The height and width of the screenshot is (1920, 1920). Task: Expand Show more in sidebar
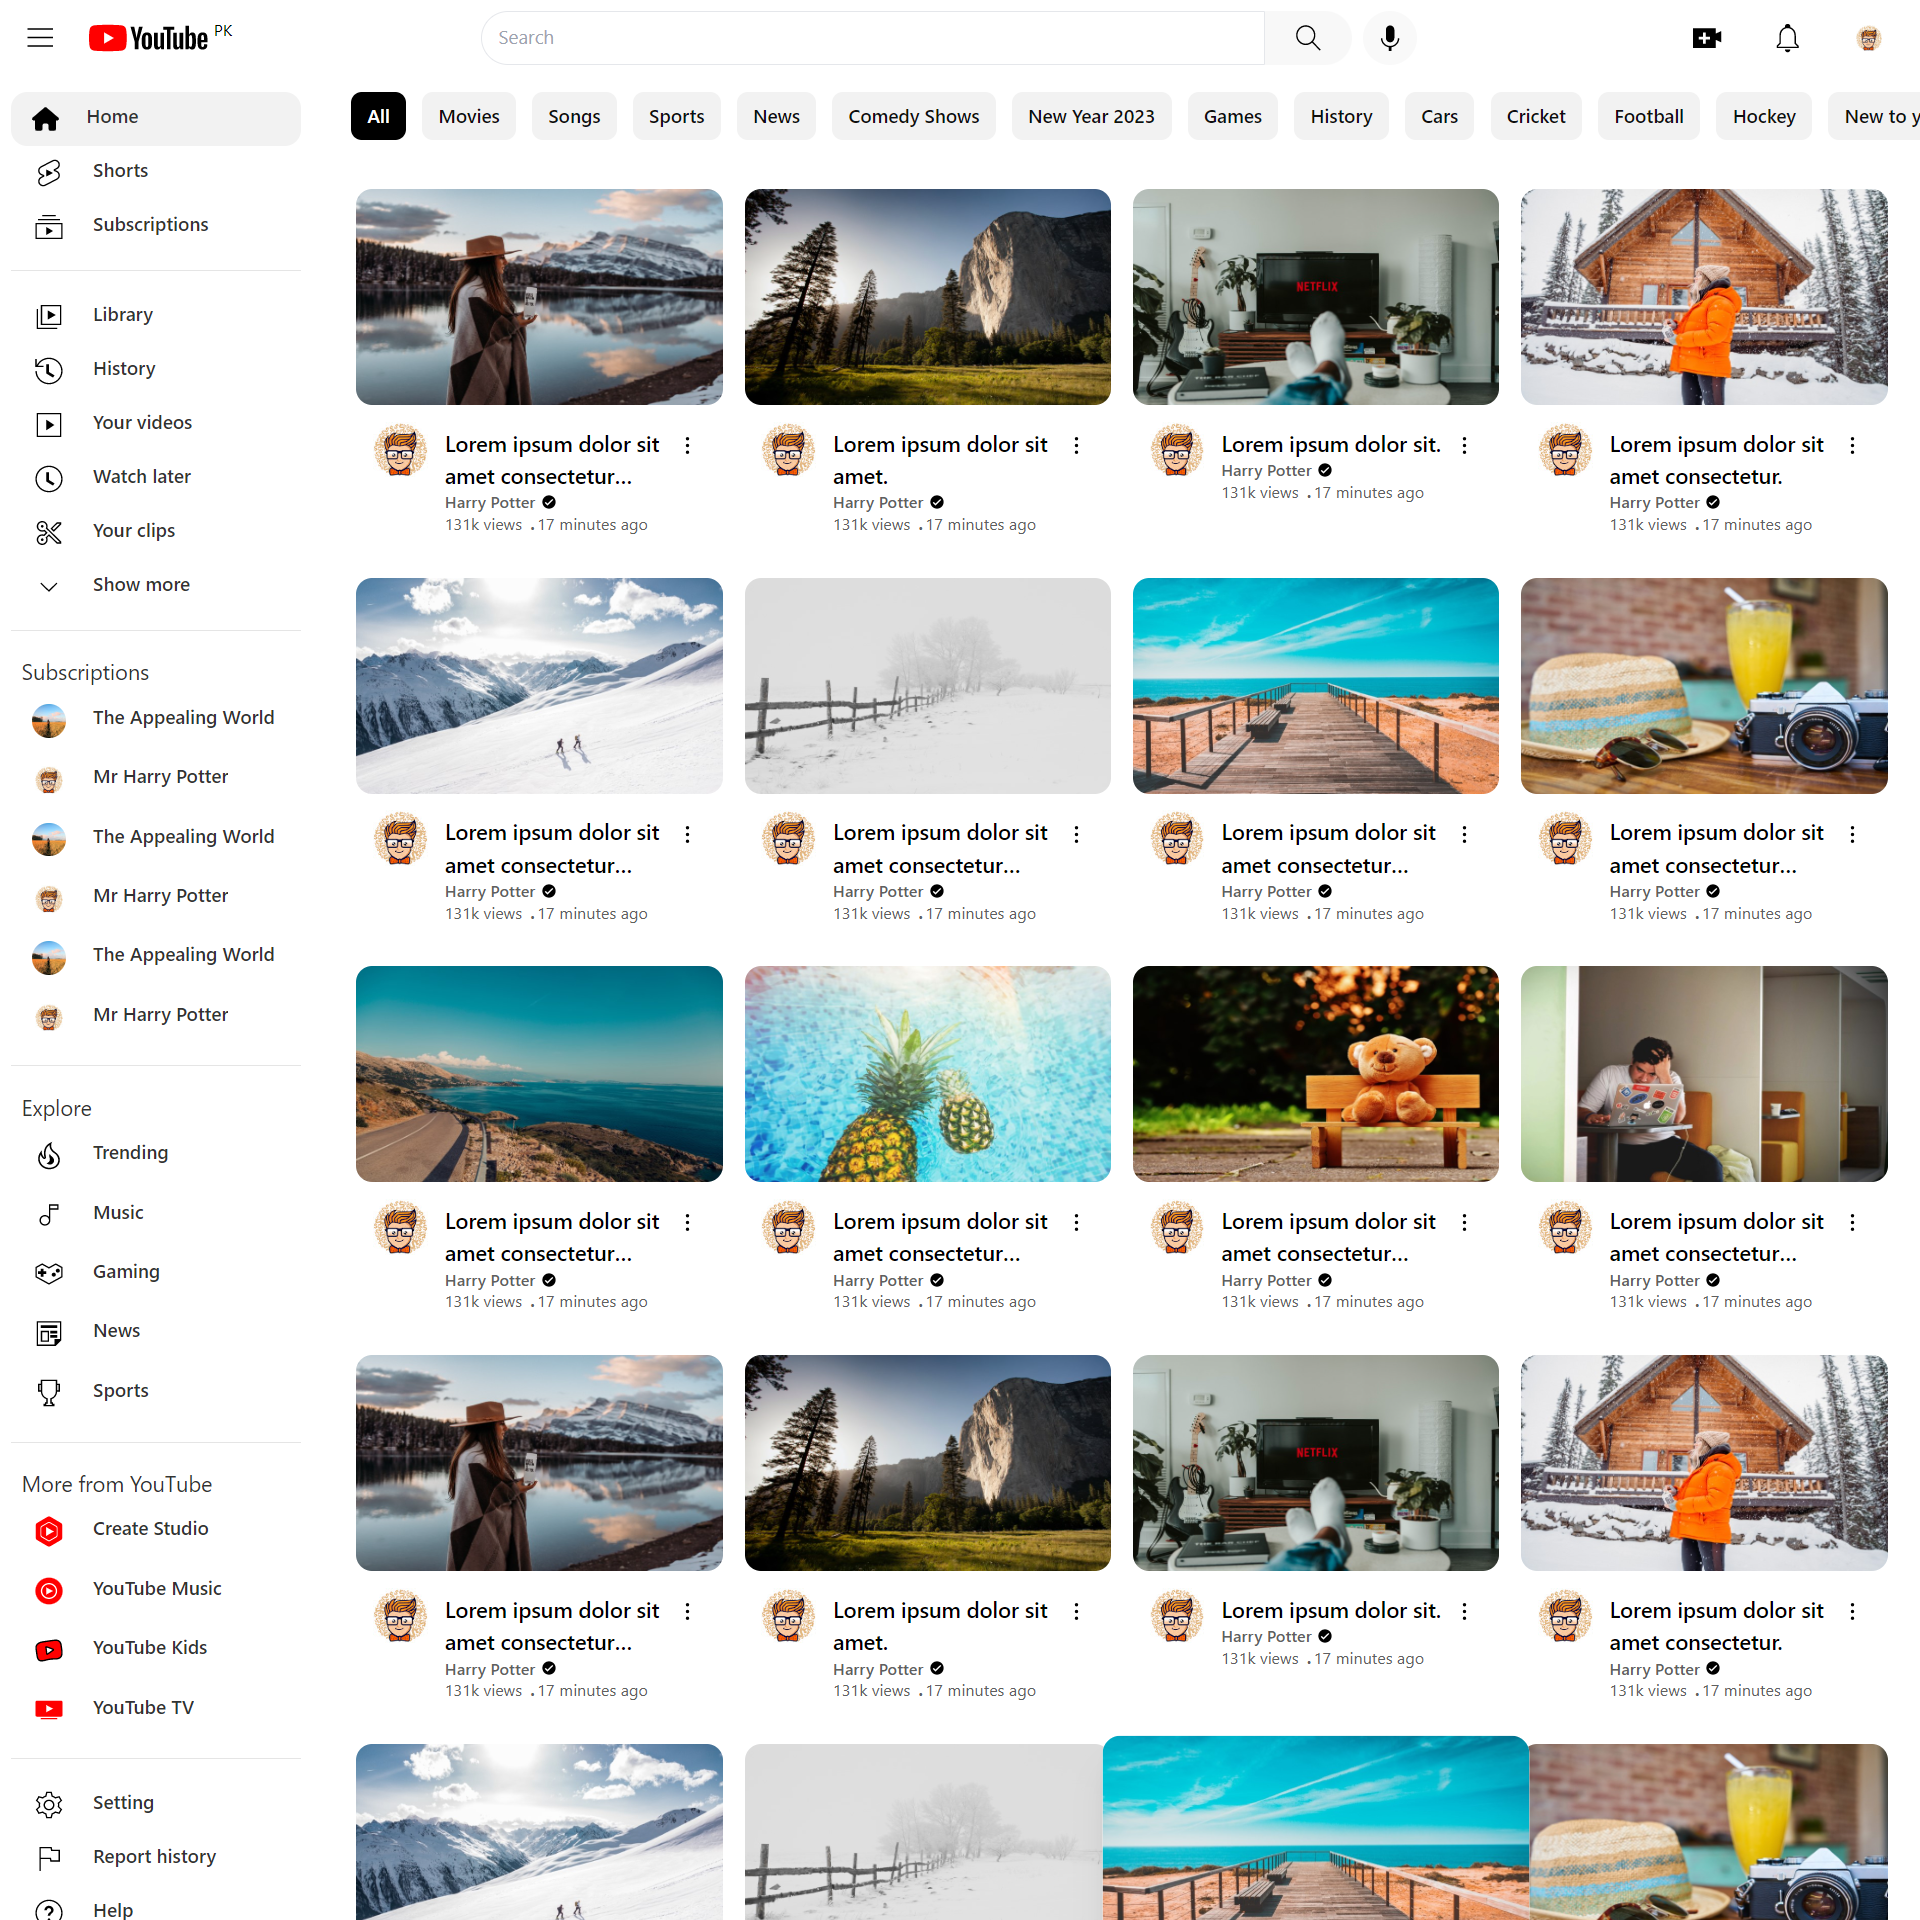[141, 585]
